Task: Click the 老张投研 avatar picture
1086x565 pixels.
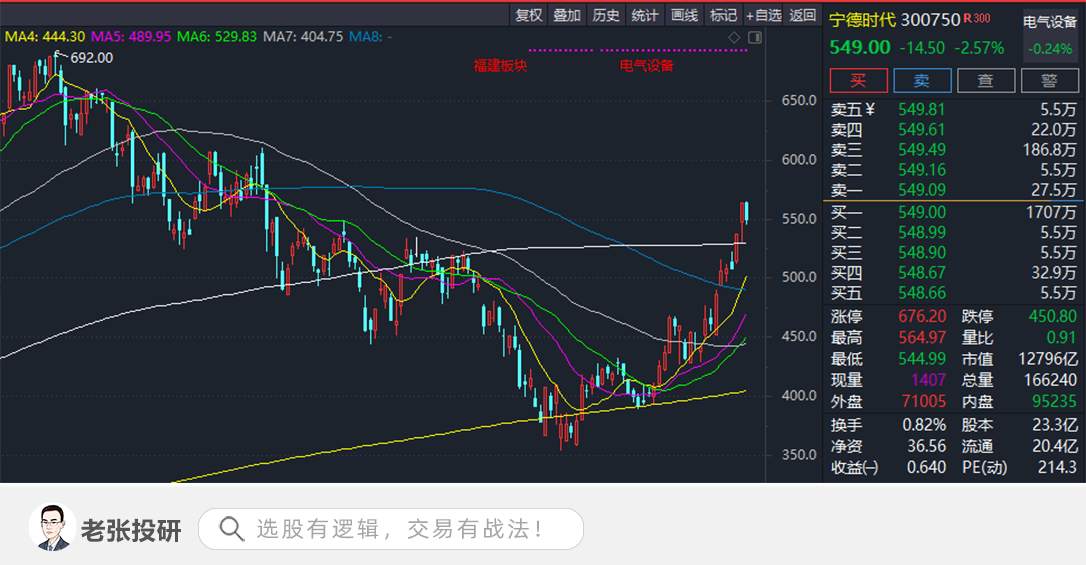Action: (52, 528)
